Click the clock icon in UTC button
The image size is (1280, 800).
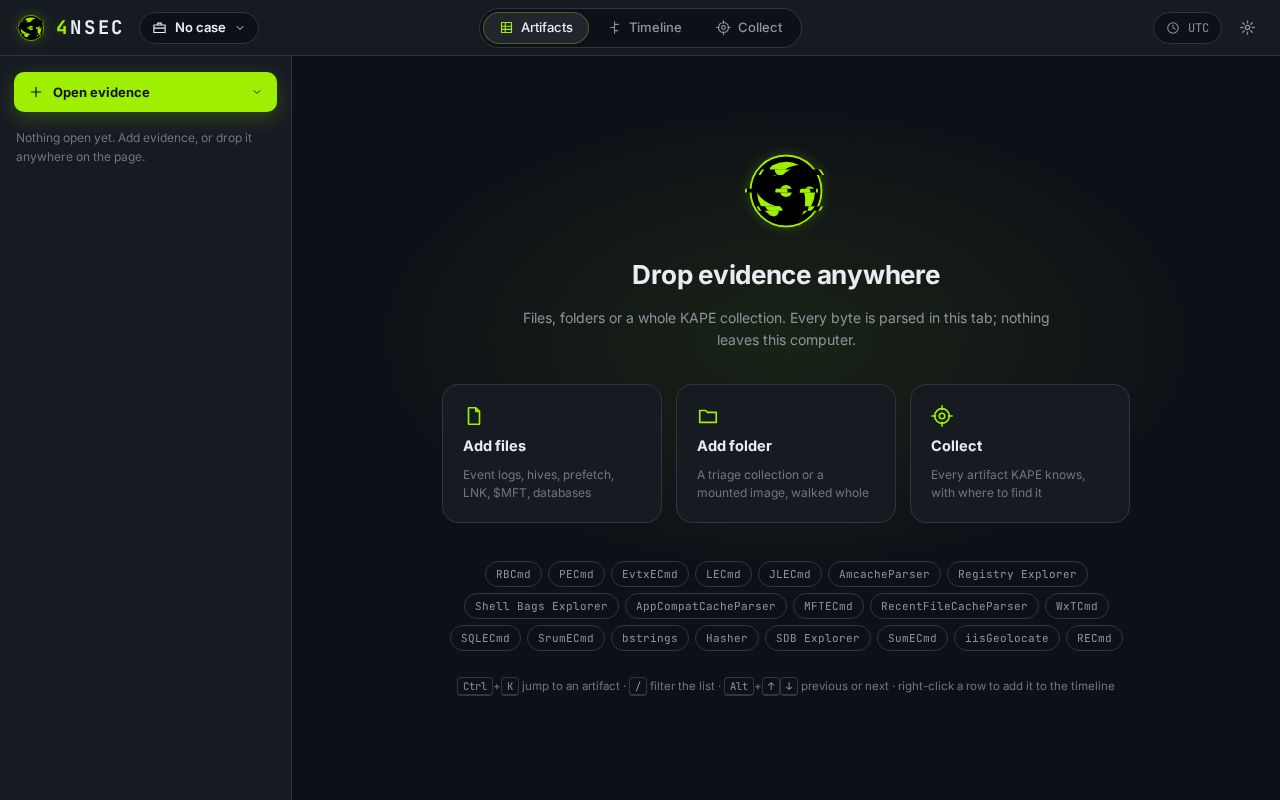click(1173, 28)
